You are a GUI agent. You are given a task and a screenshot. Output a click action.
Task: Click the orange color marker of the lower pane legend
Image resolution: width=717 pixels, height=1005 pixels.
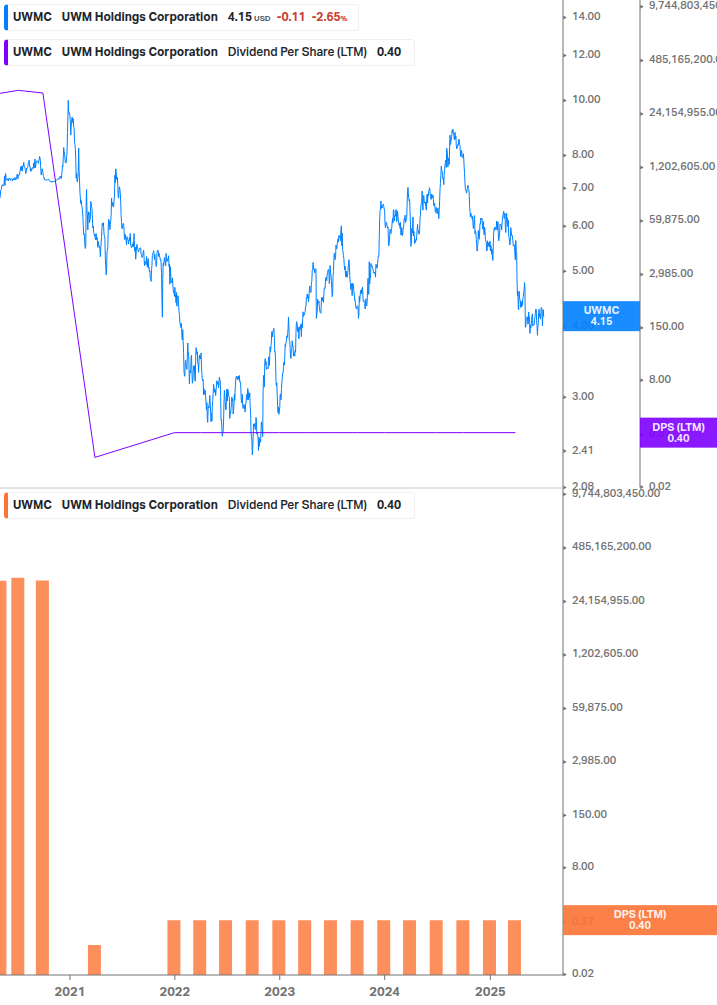[6, 505]
